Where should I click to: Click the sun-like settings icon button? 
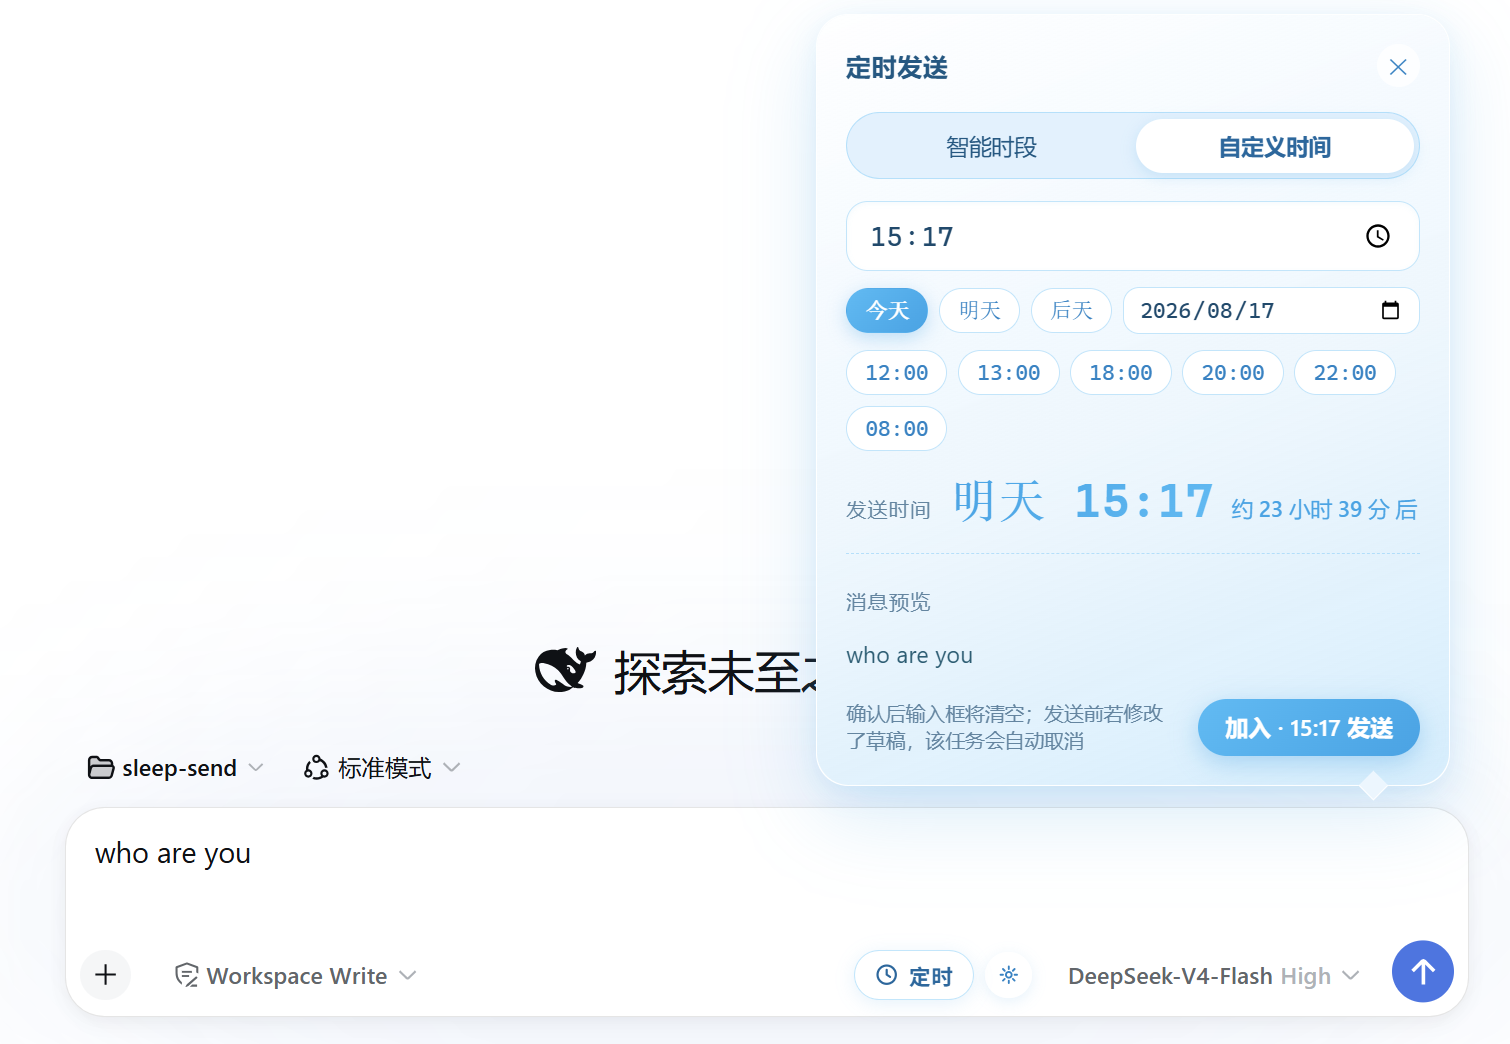1009,975
